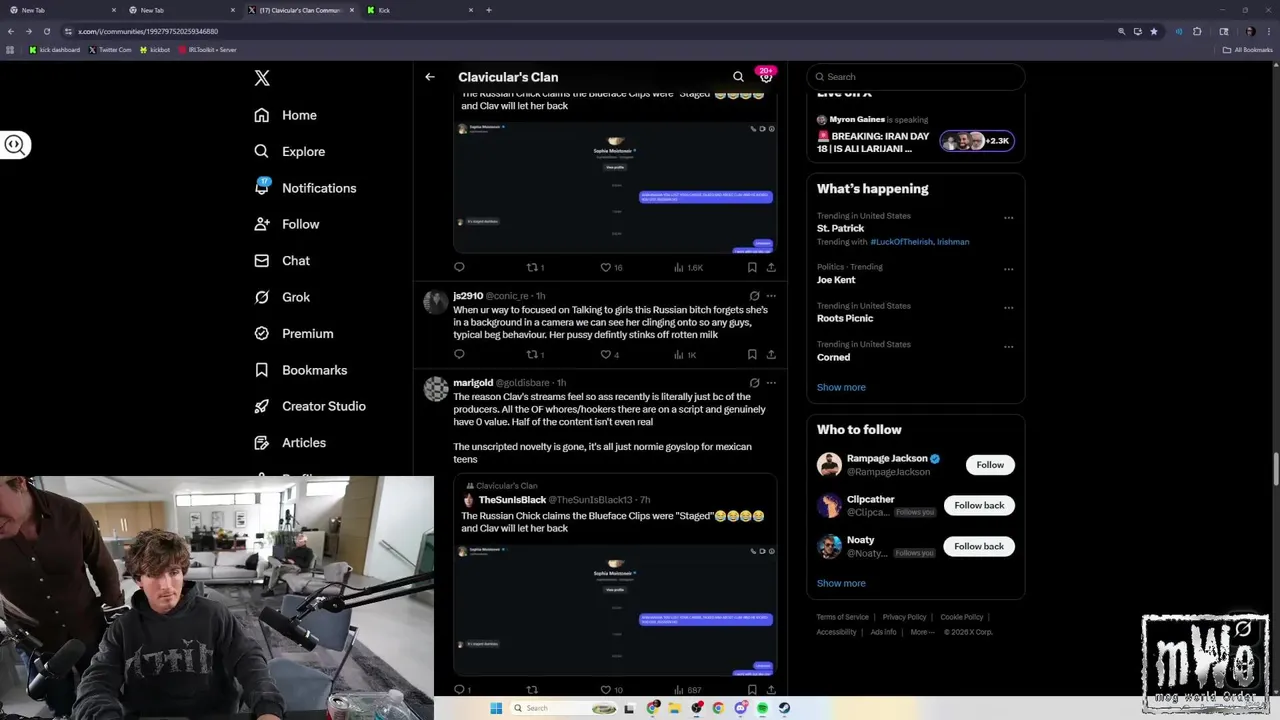Switch to the first New Tab
Image resolution: width=1280 pixels, height=720 pixels.
[x=62, y=10]
